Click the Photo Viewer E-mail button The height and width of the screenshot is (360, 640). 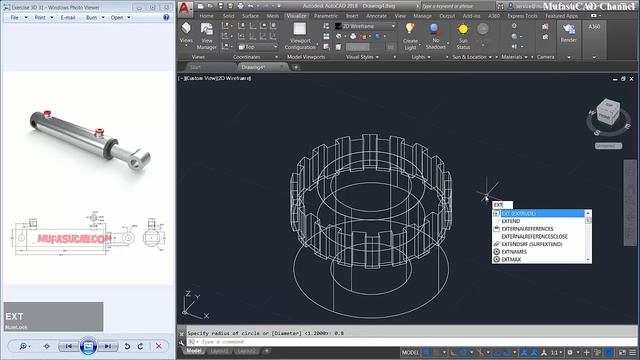[x=68, y=18]
